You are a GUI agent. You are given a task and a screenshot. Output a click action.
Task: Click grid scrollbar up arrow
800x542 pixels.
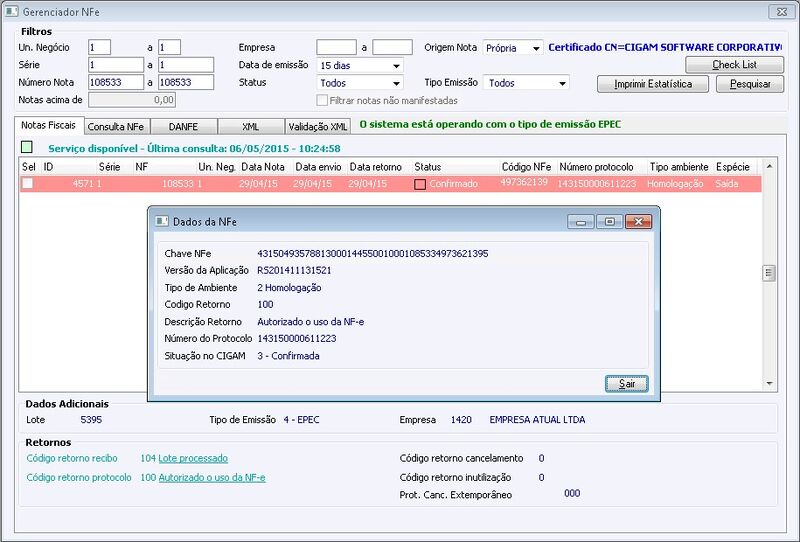[769, 166]
